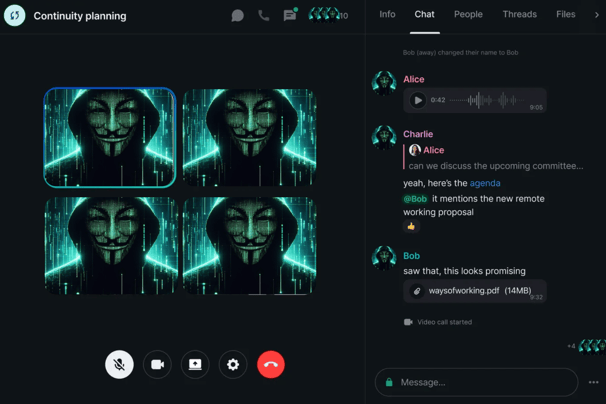Click Alice's avatar beside the voice message
The height and width of the screenshot is (404, 606).
click(384, 83)
